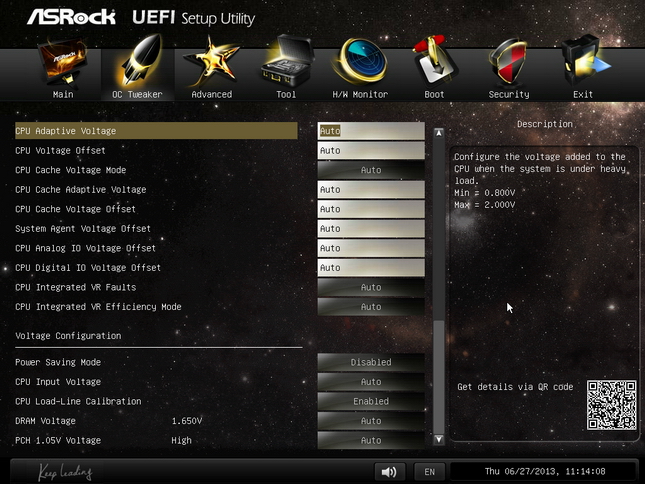Click the CPU Voltage Offset input field
This screenshot has width=645, height=484.
(x=371, y=151)
